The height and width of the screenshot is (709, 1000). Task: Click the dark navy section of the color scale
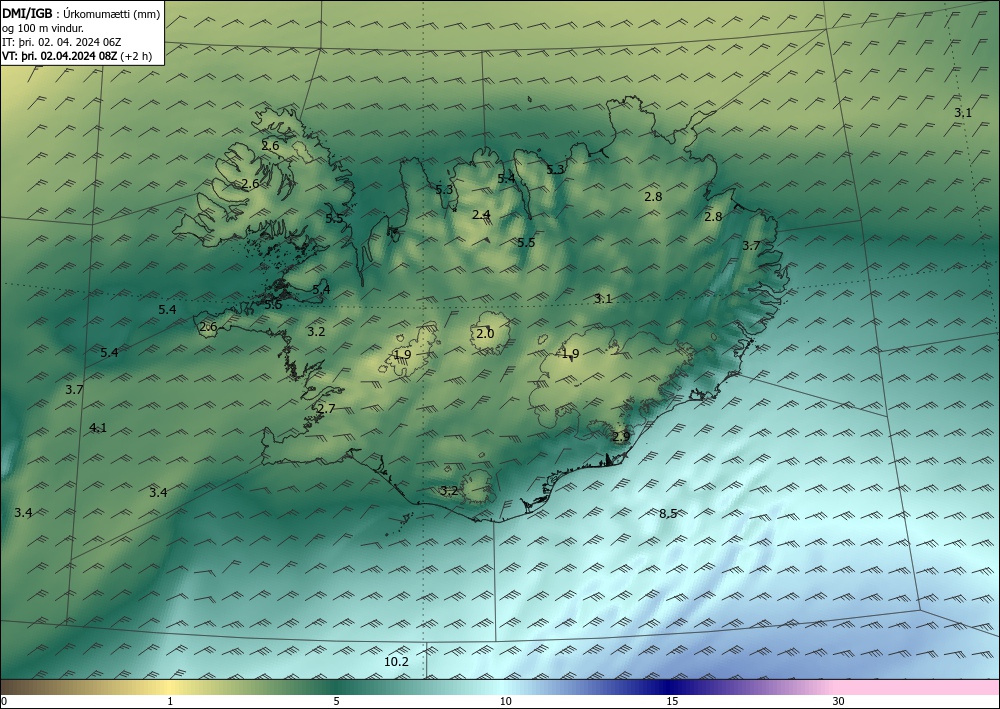[668, 687]
